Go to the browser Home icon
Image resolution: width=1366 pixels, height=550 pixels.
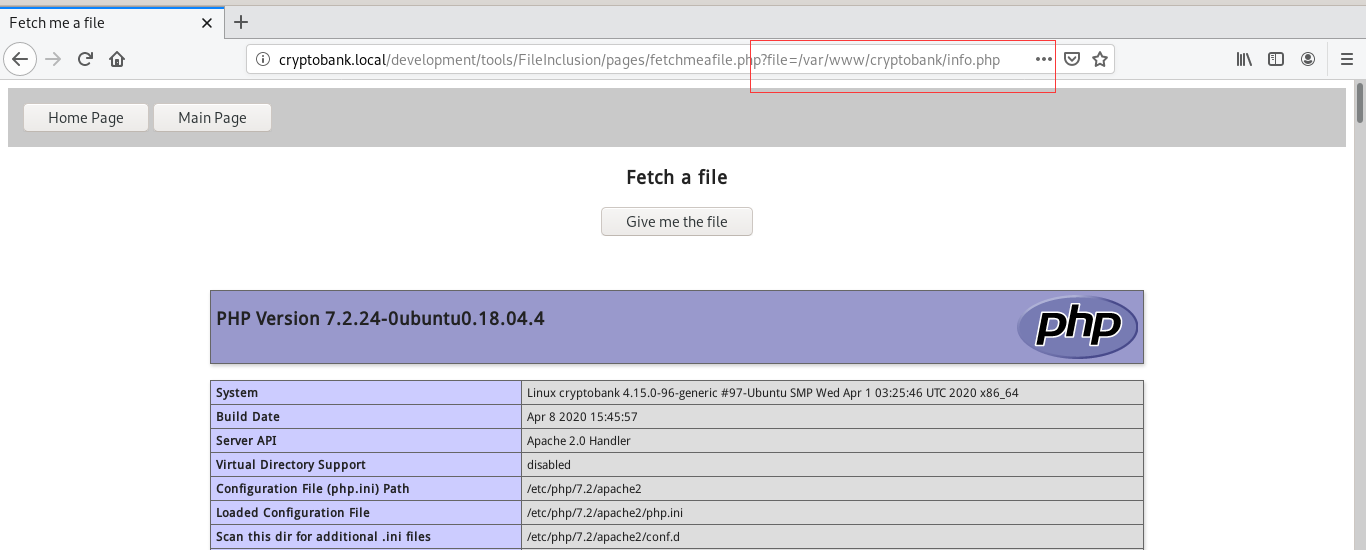click(x=117, y=59)
